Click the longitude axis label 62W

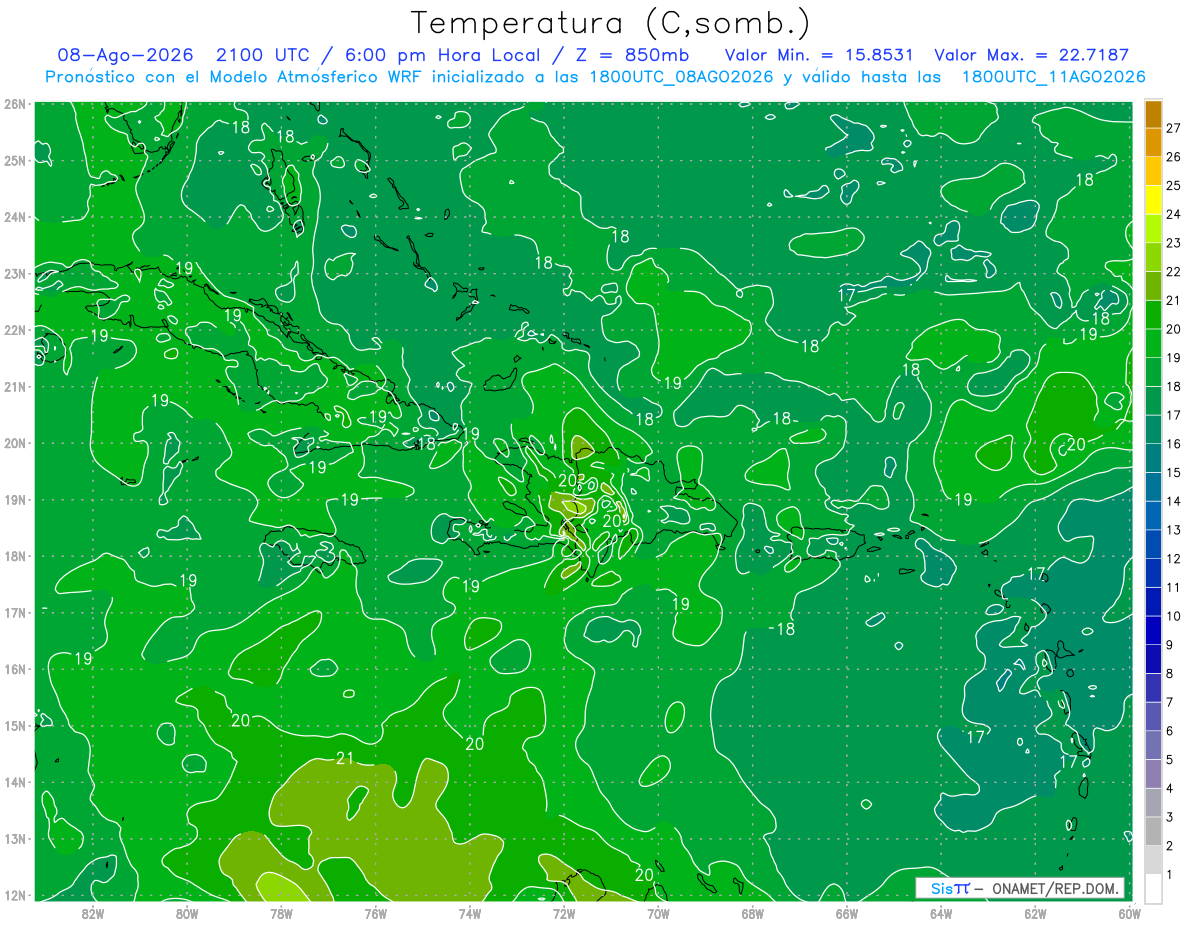1035,914
